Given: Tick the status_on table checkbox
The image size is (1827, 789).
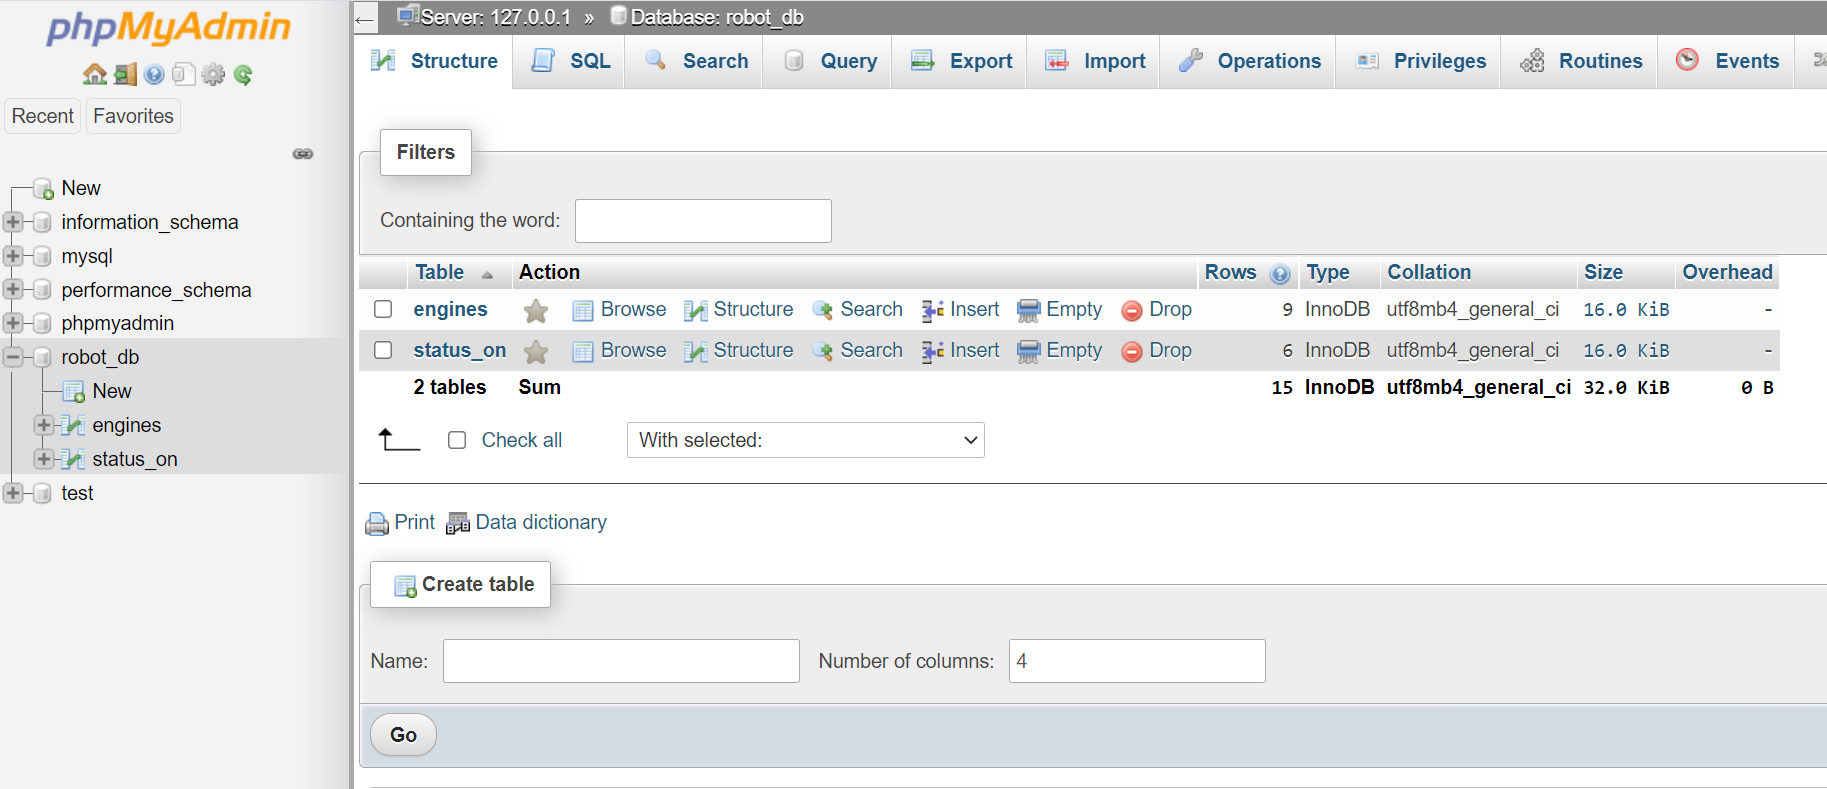Looking at the screenshot, I should point(383,350).
